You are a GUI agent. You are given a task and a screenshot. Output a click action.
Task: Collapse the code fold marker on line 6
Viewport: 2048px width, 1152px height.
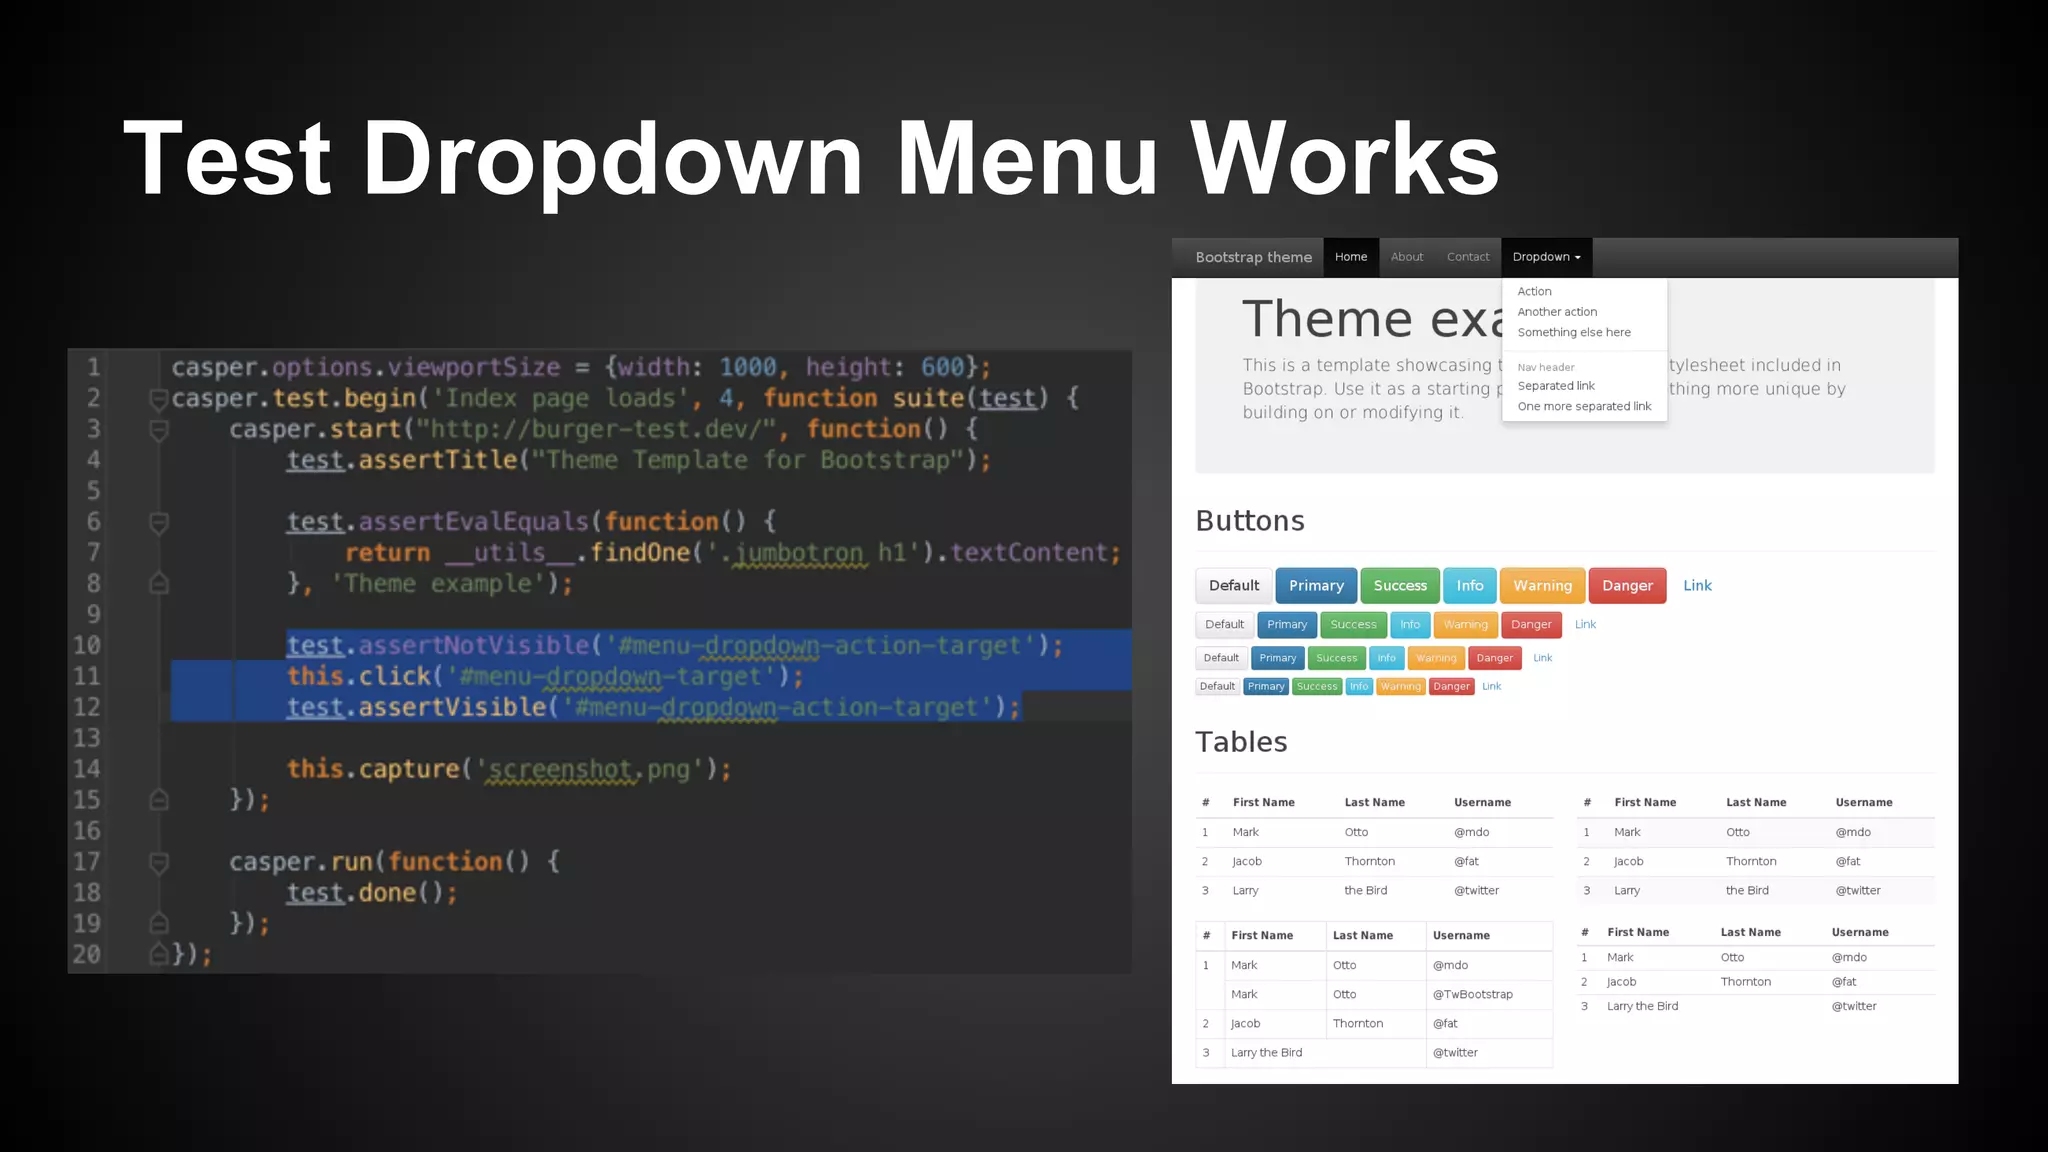(x=158, y=523)
